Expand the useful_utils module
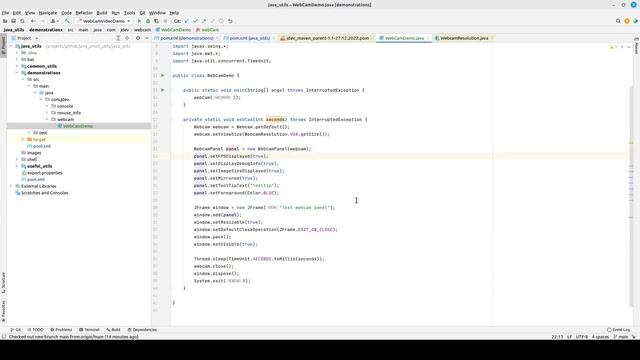Screen dimensions: 640x360 [x=17, y=166]
